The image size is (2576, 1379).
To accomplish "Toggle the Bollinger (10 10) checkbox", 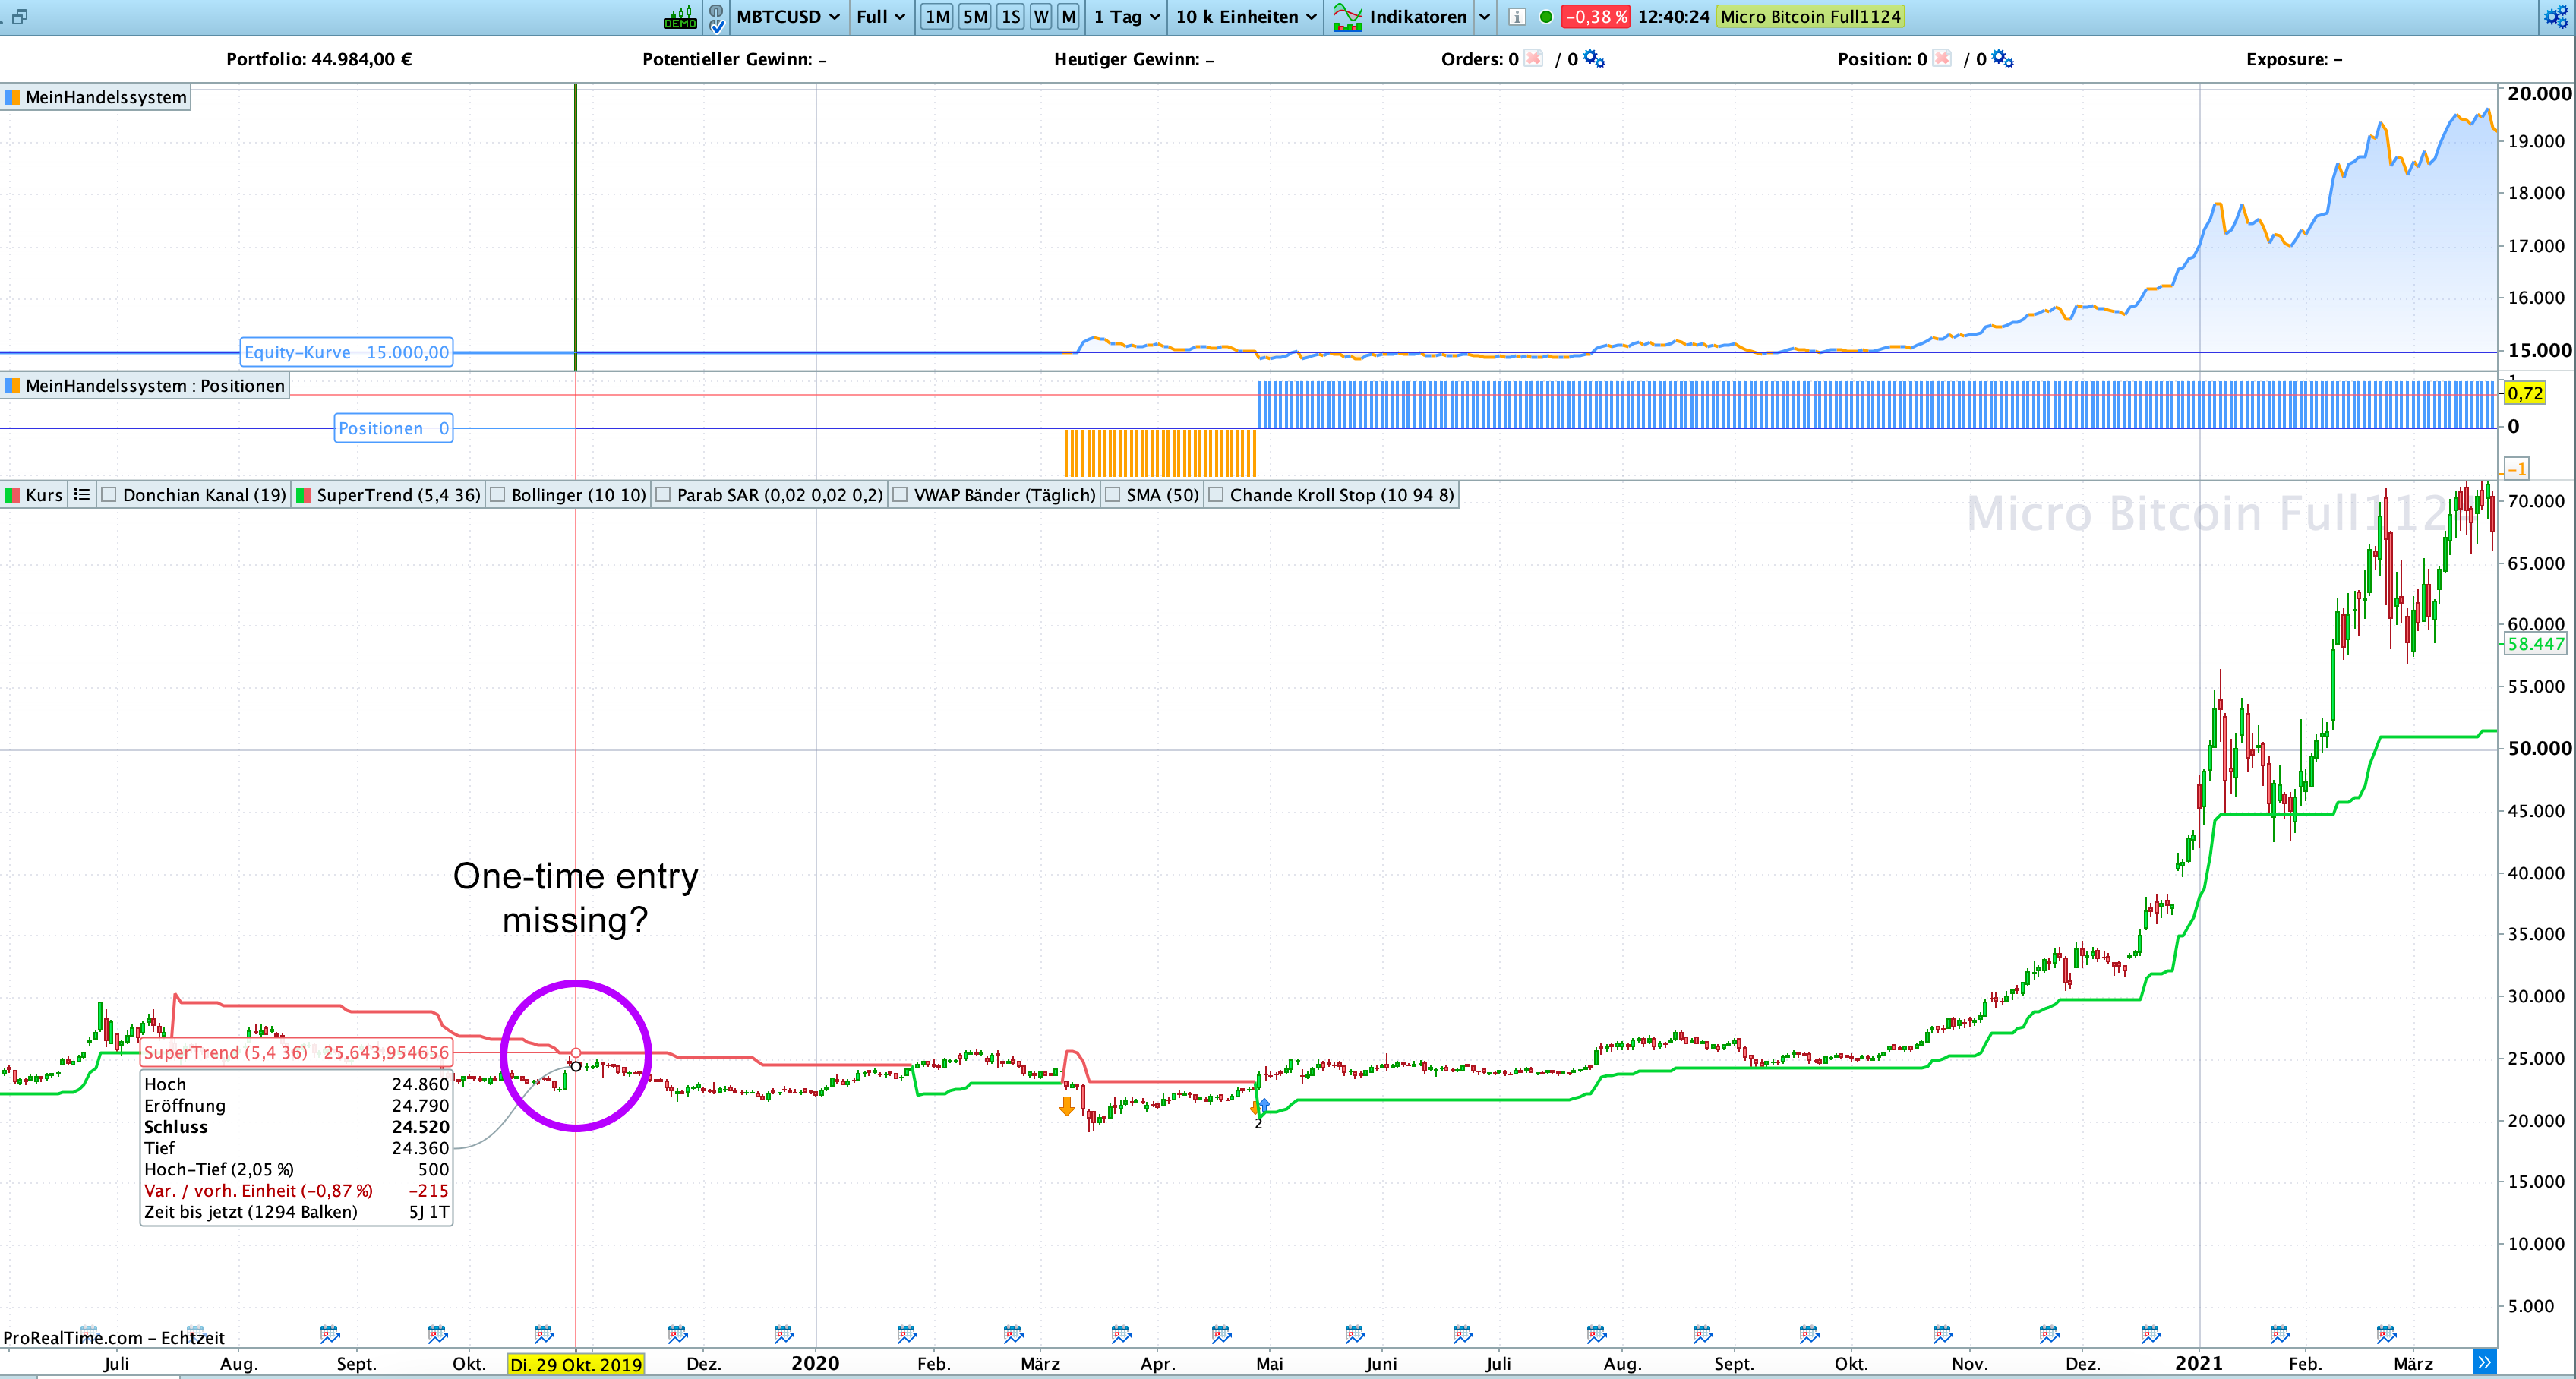I will click(498, 495).
